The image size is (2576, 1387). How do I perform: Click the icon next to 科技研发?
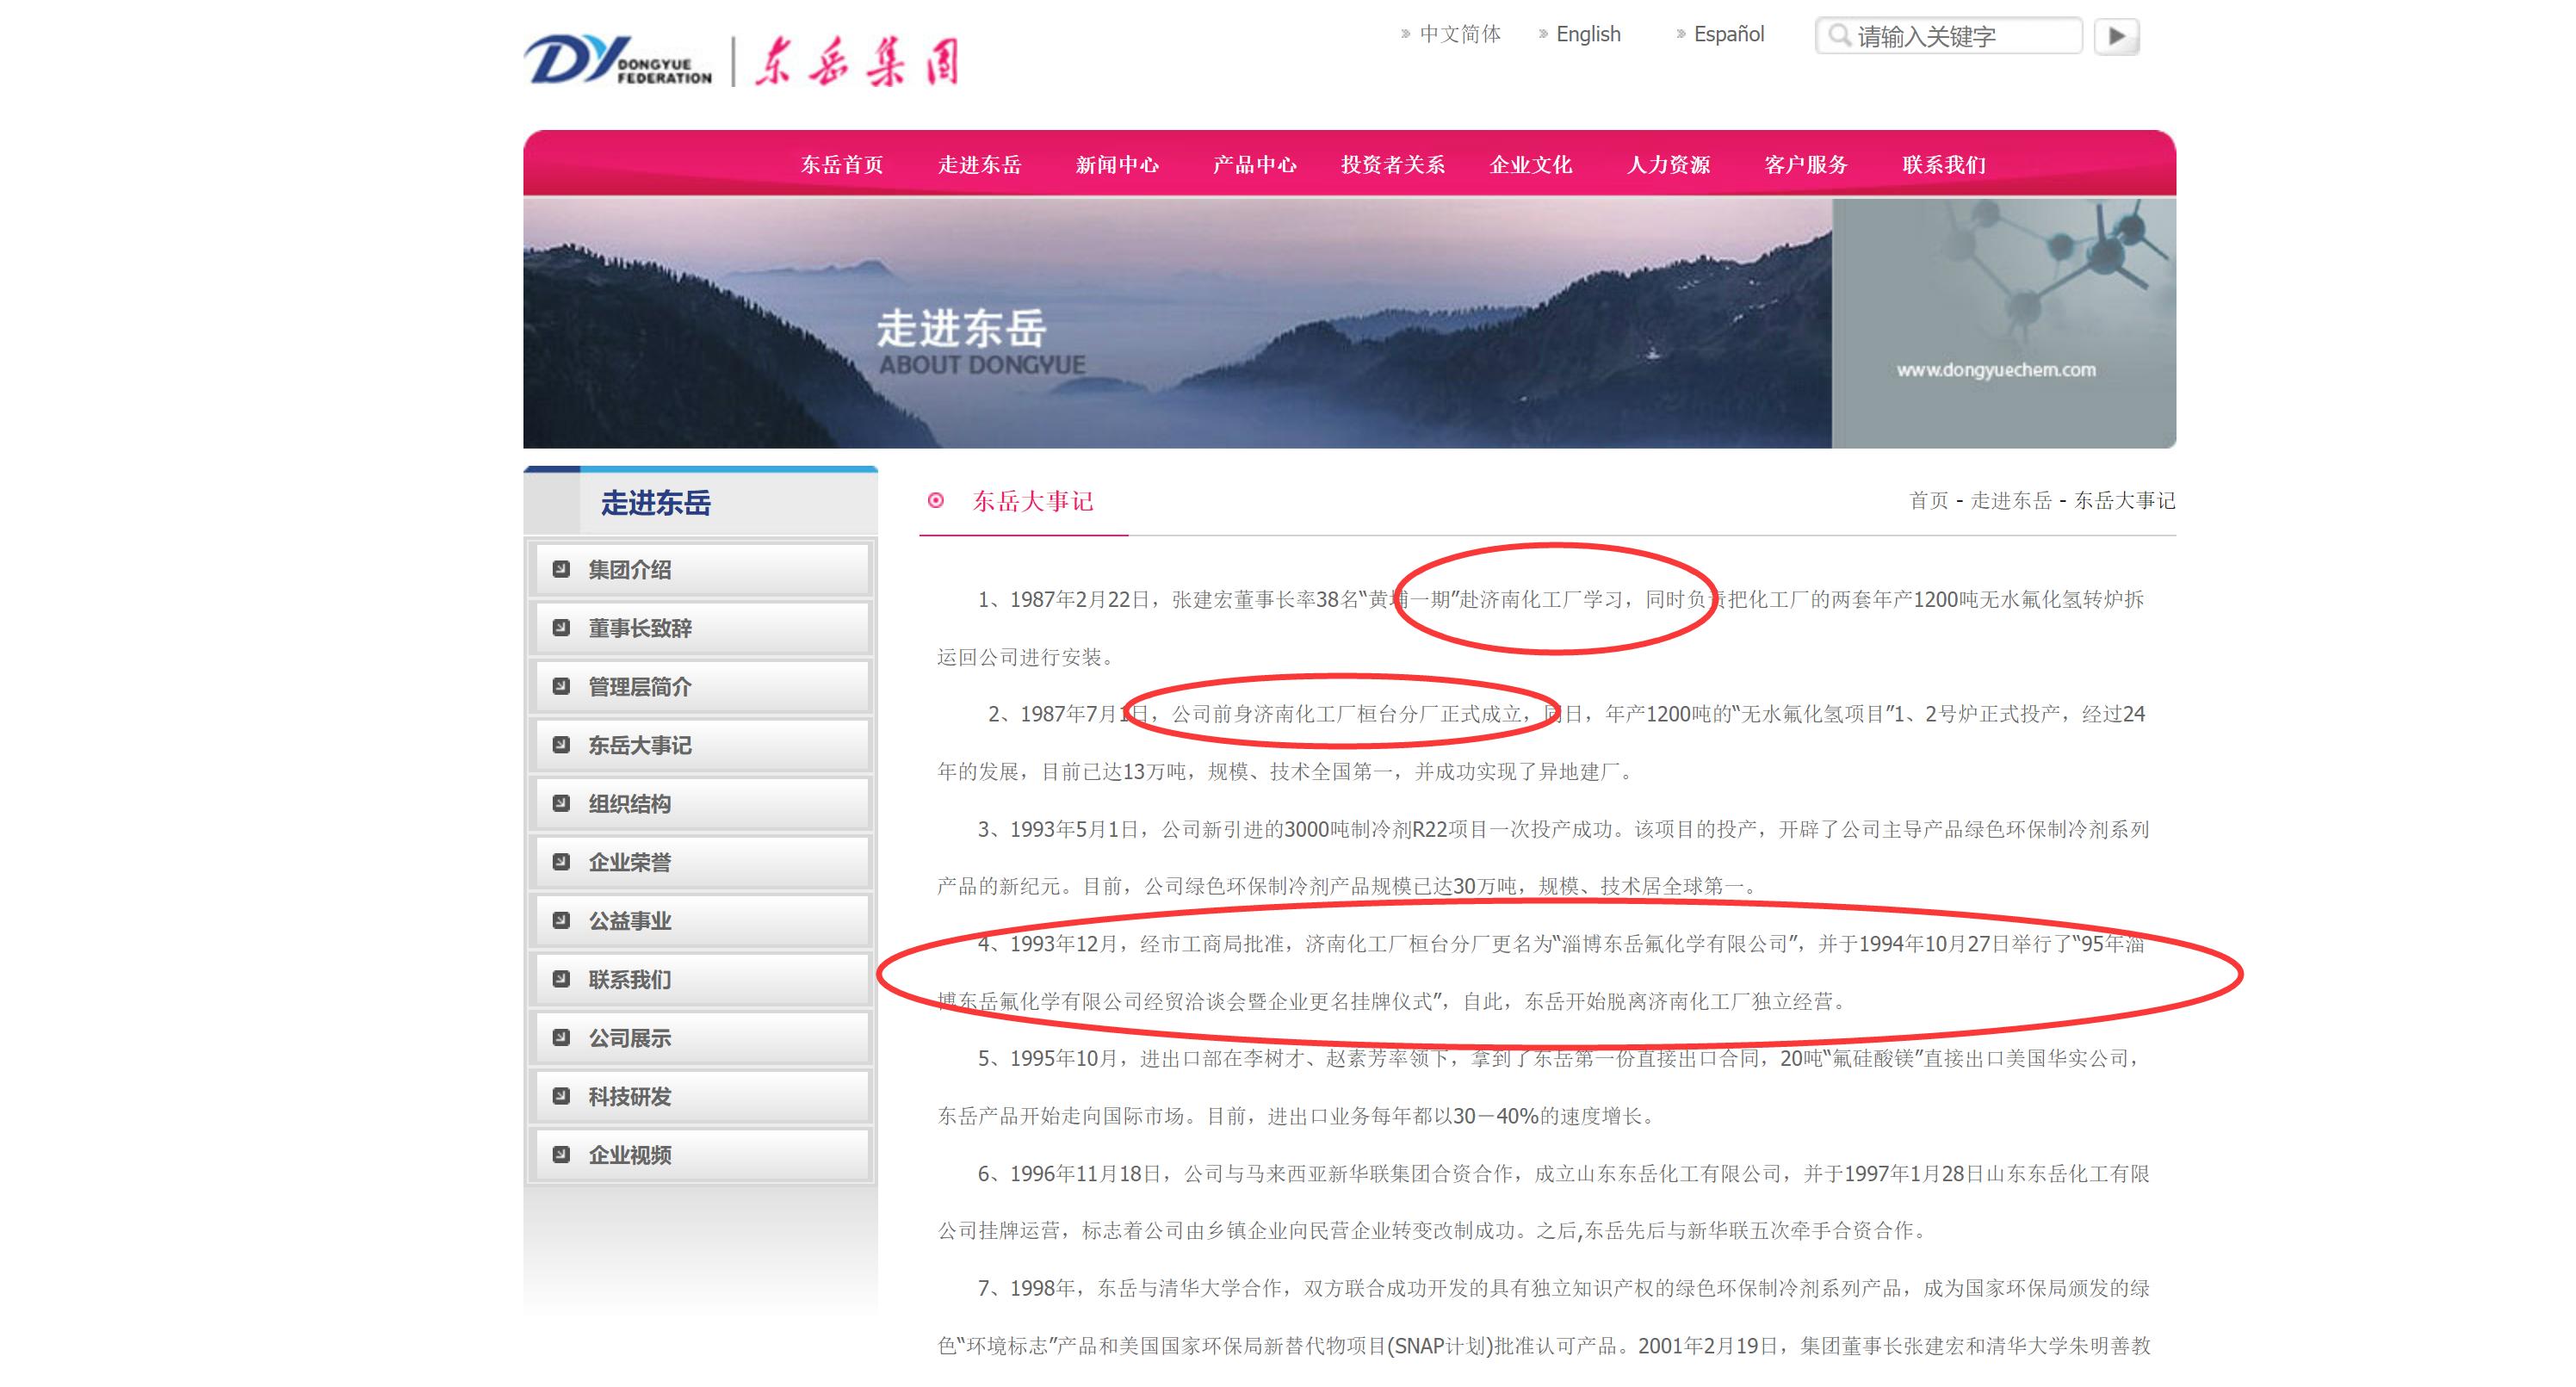(x=561, y=1097)
